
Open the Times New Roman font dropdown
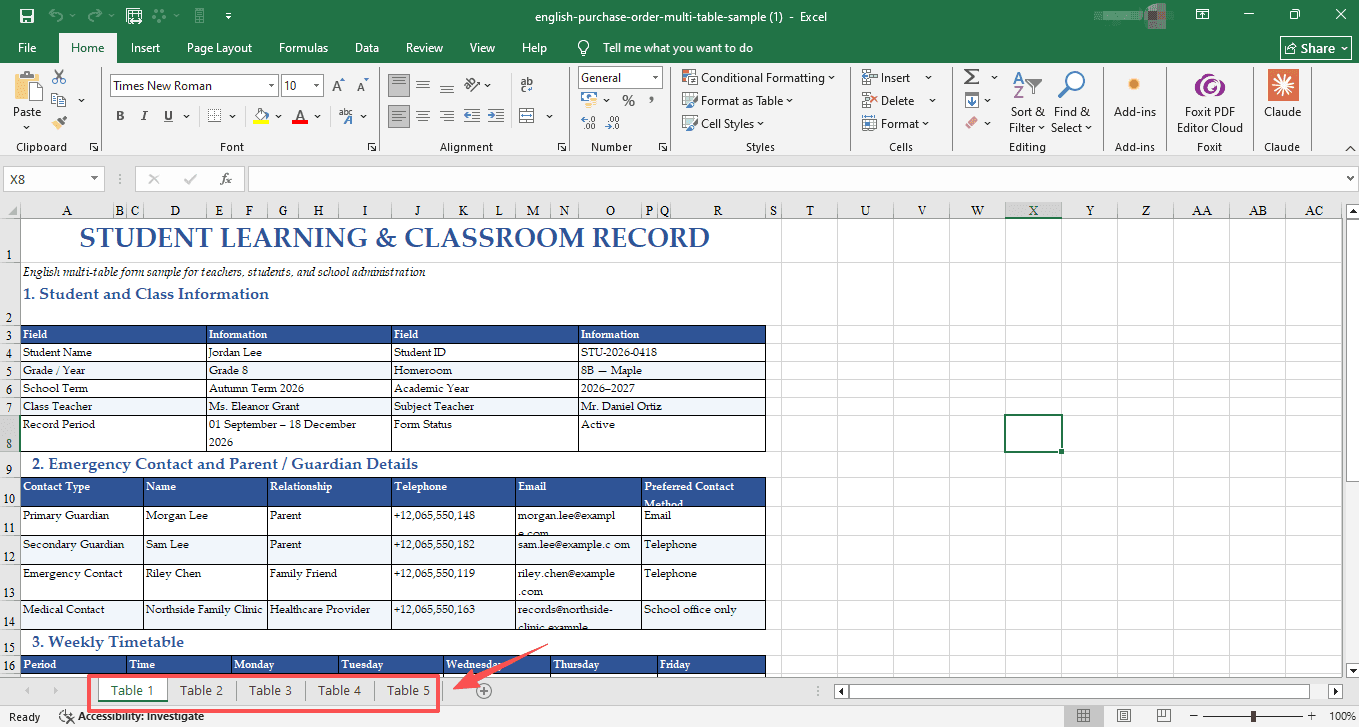(x=270, y=86)
